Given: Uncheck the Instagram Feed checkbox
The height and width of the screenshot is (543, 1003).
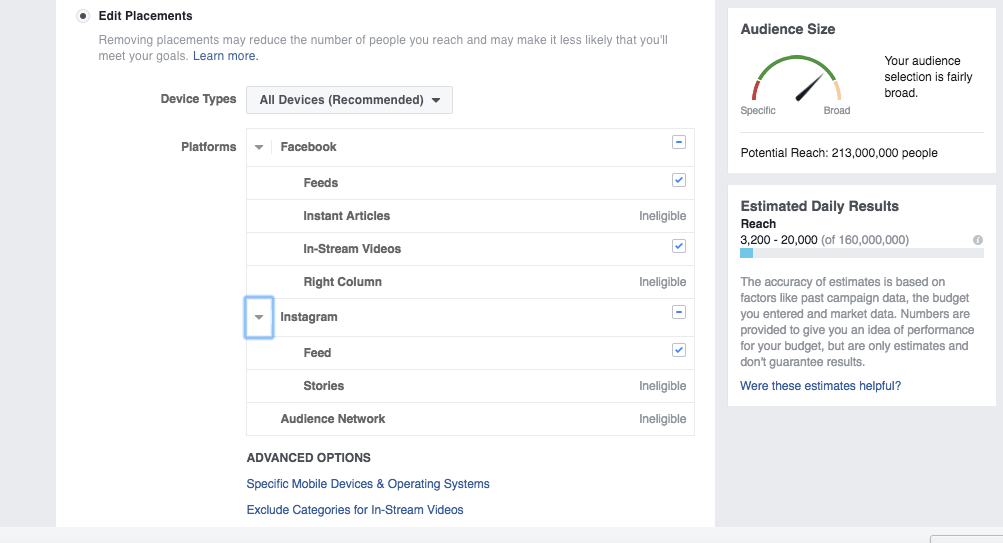Looking at the screenshot, I should (x=679, y=350).
